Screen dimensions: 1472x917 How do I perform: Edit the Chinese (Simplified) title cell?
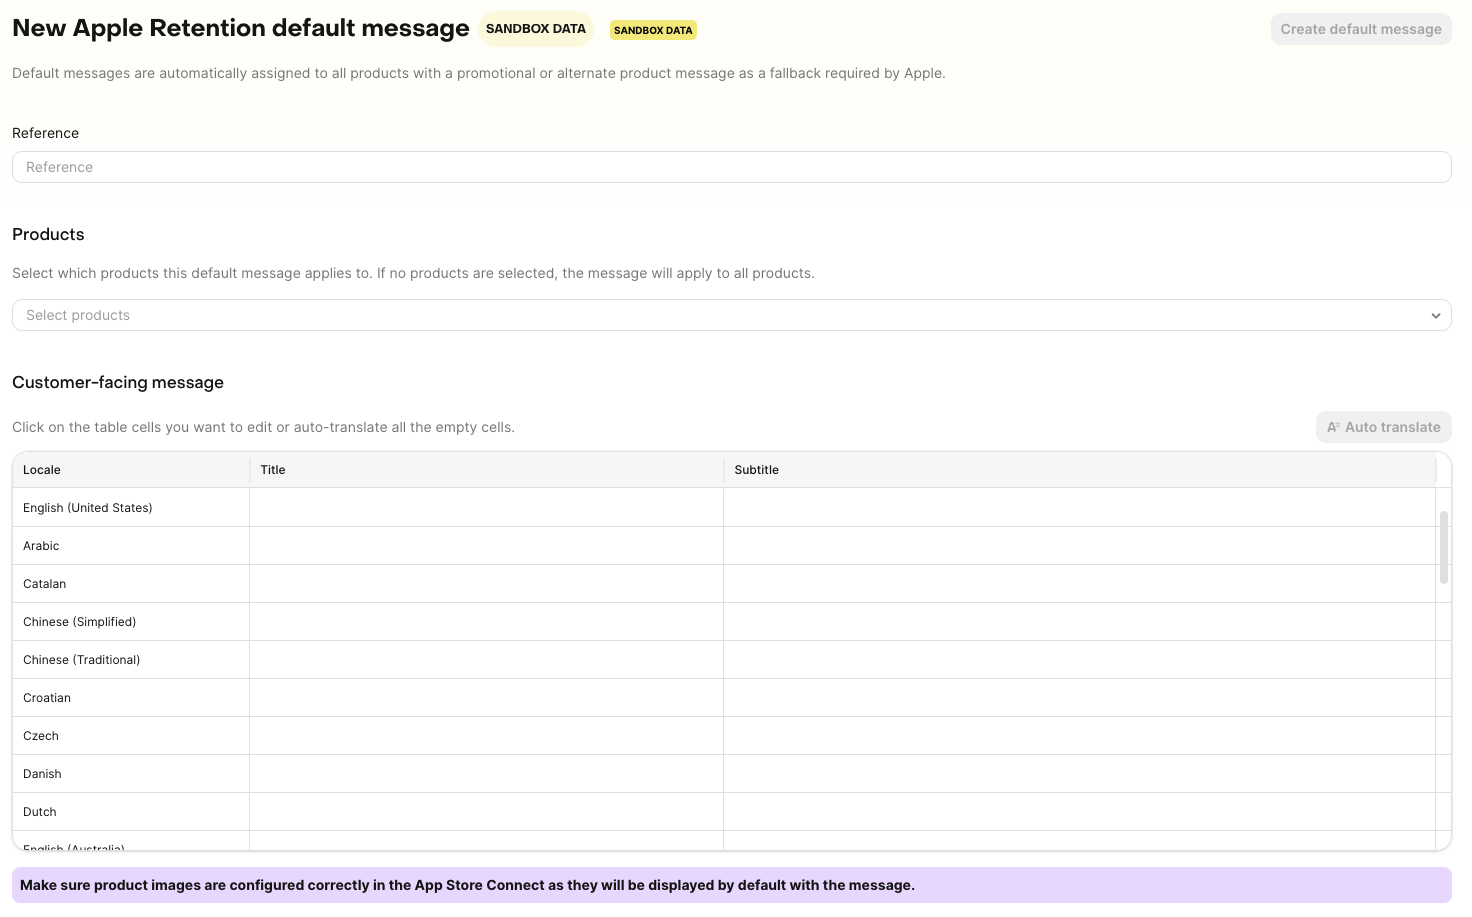(x=486, y=622)
